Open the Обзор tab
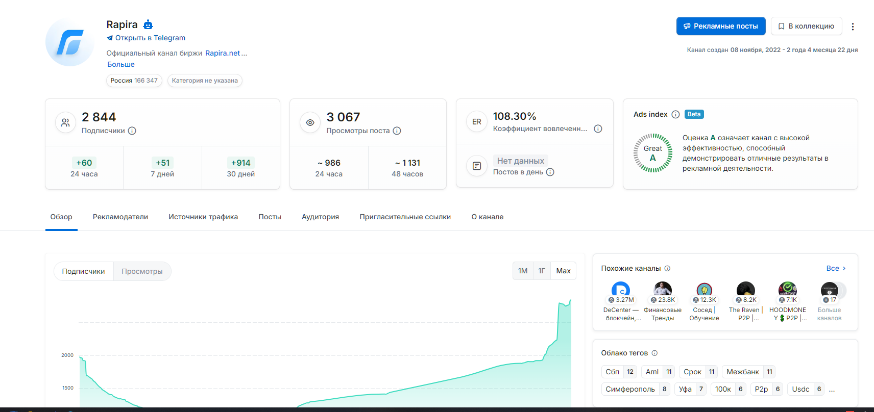 (x=61, y=217)
